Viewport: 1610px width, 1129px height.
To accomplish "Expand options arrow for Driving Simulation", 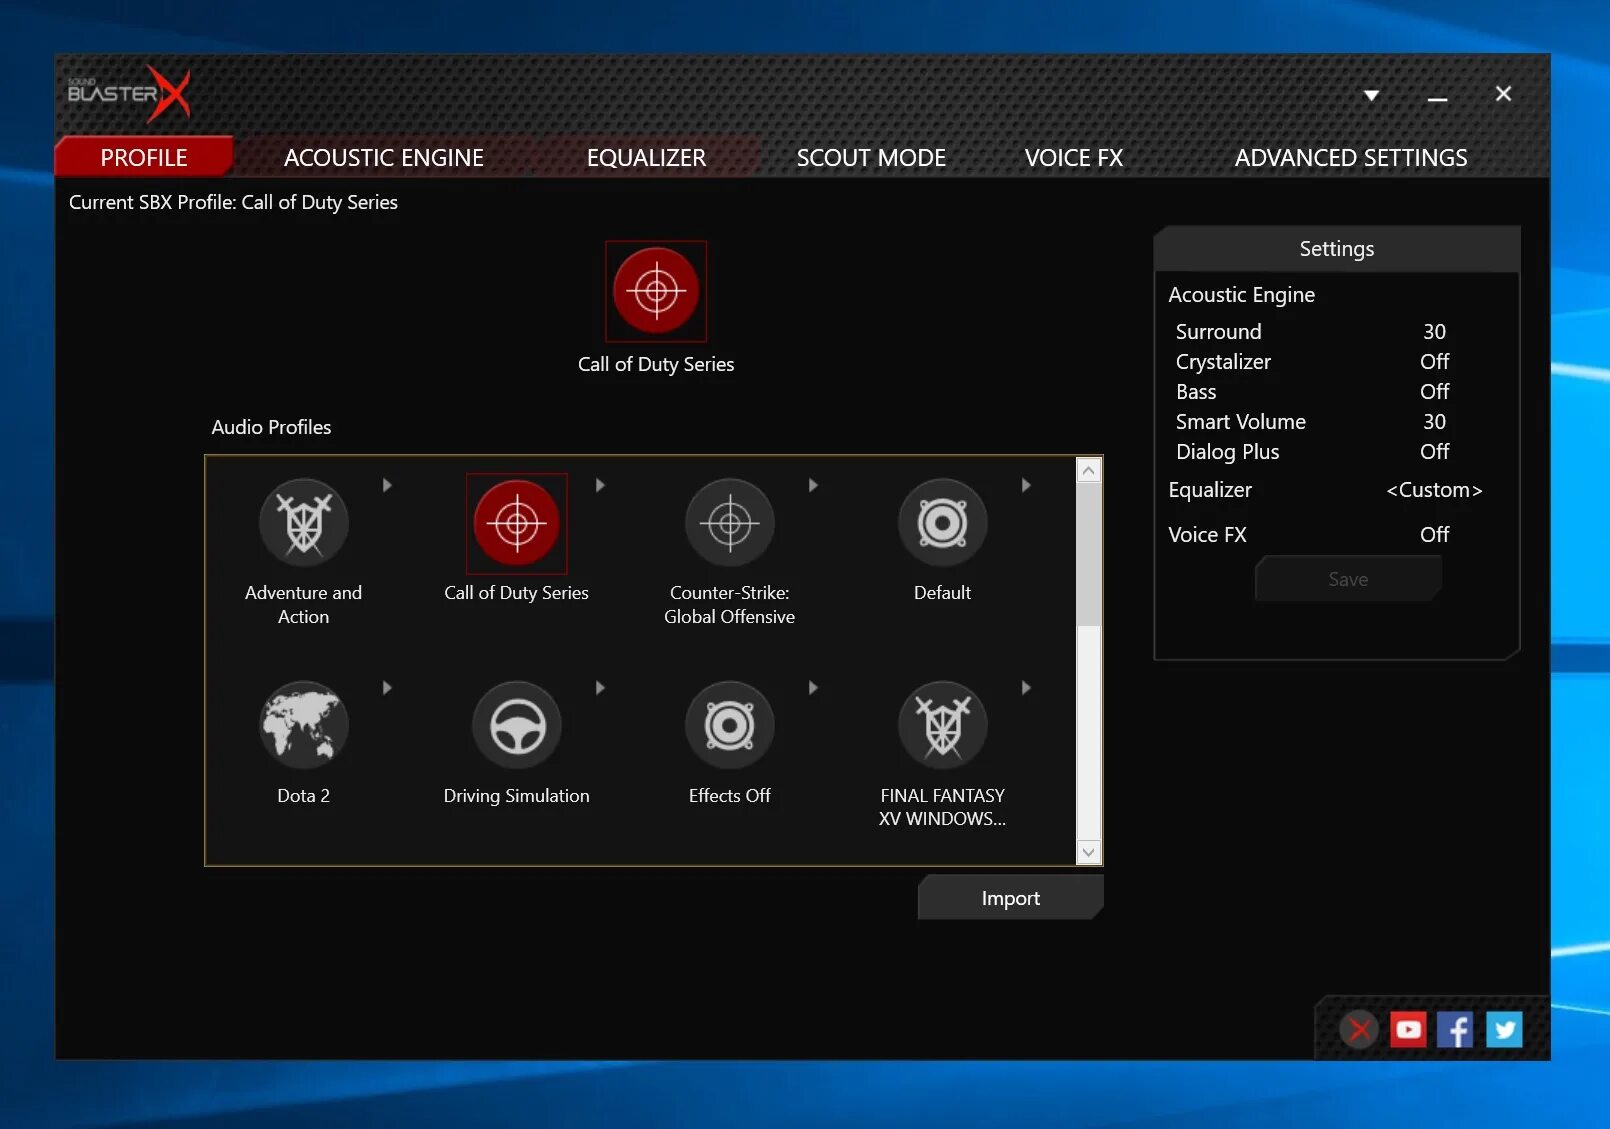I will coord(600,688).
